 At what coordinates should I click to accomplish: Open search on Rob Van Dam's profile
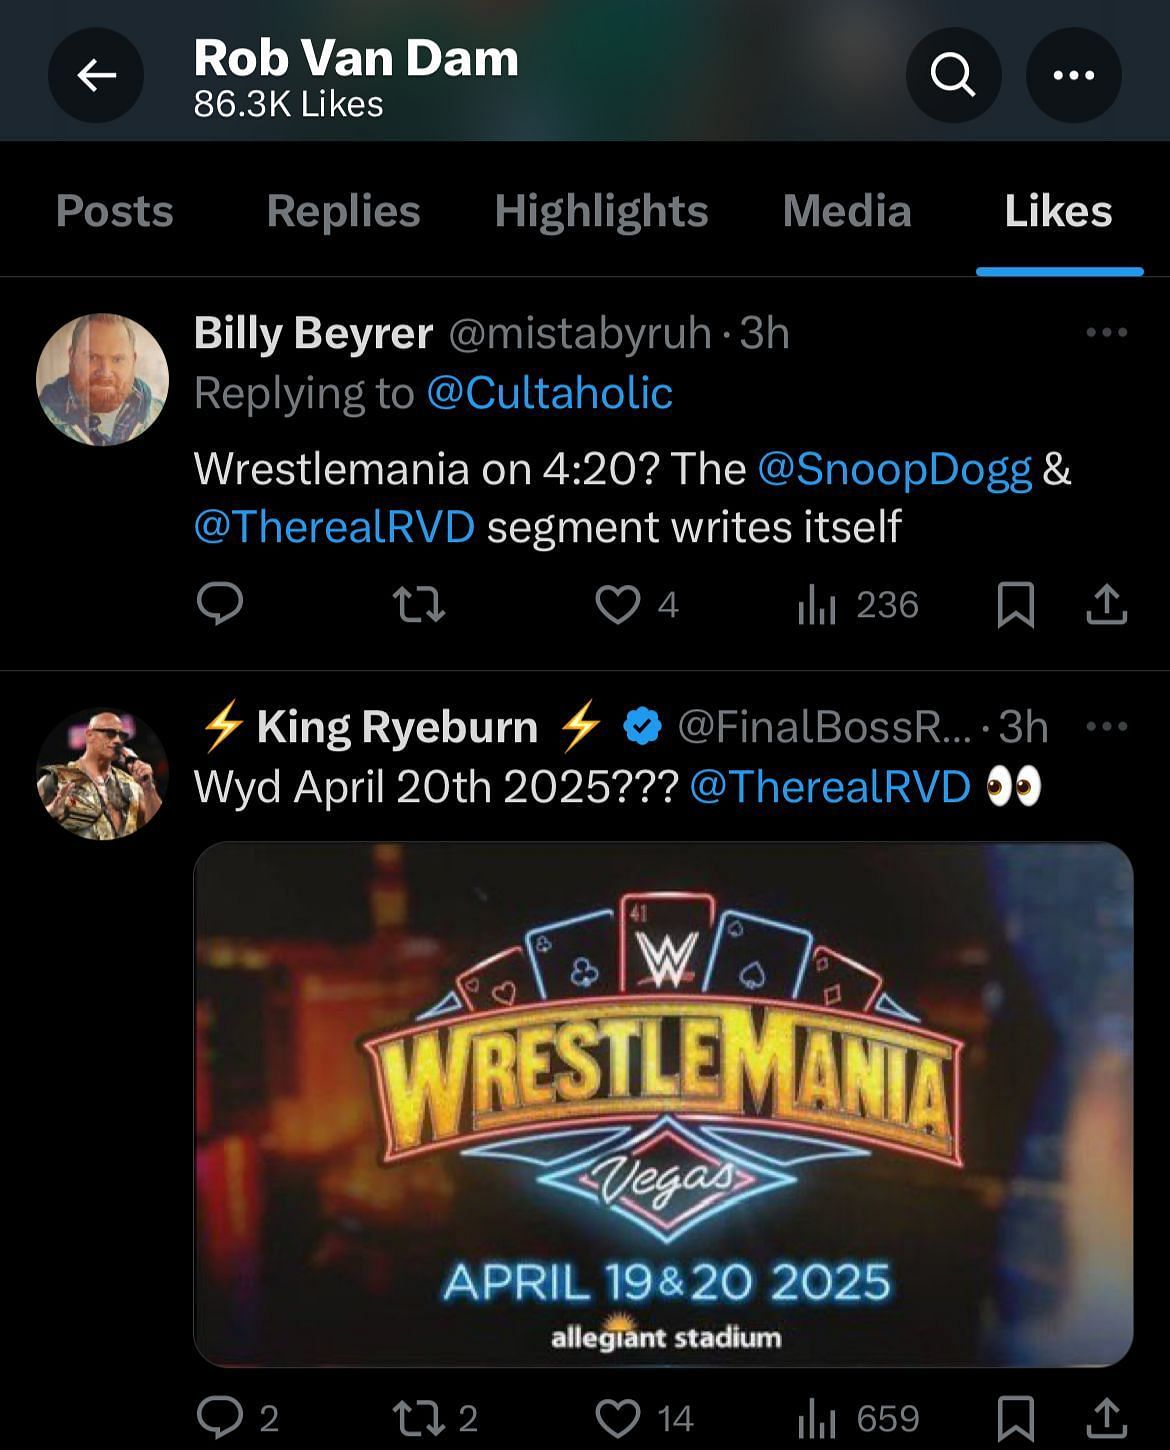coord(952,75)
